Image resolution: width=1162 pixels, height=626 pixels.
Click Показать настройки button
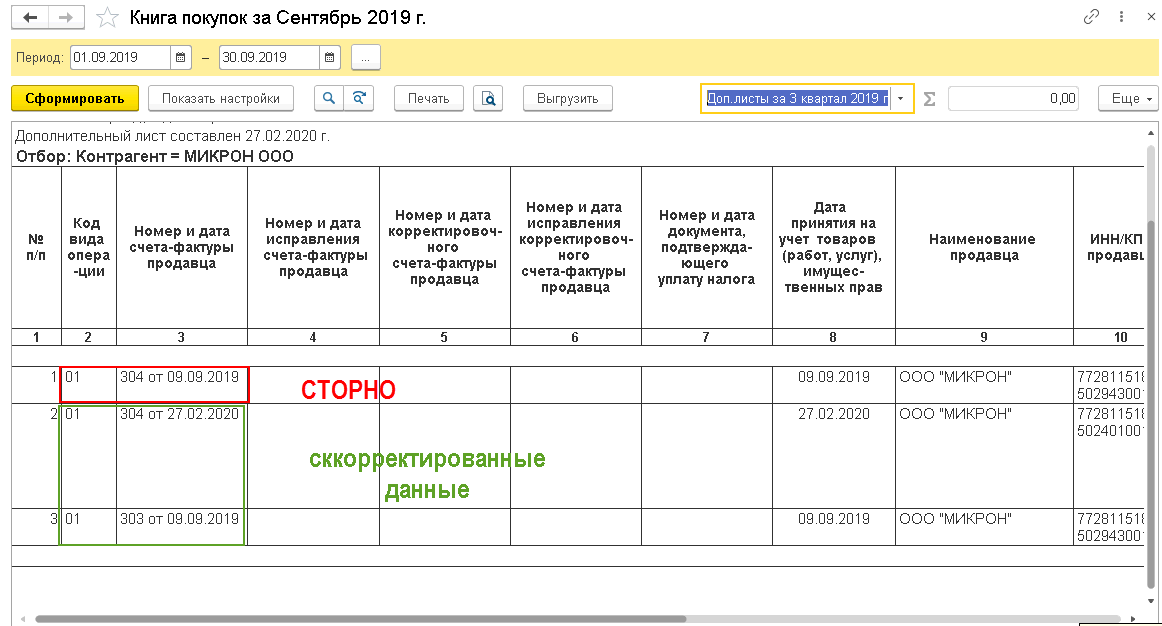pos(221,98)
